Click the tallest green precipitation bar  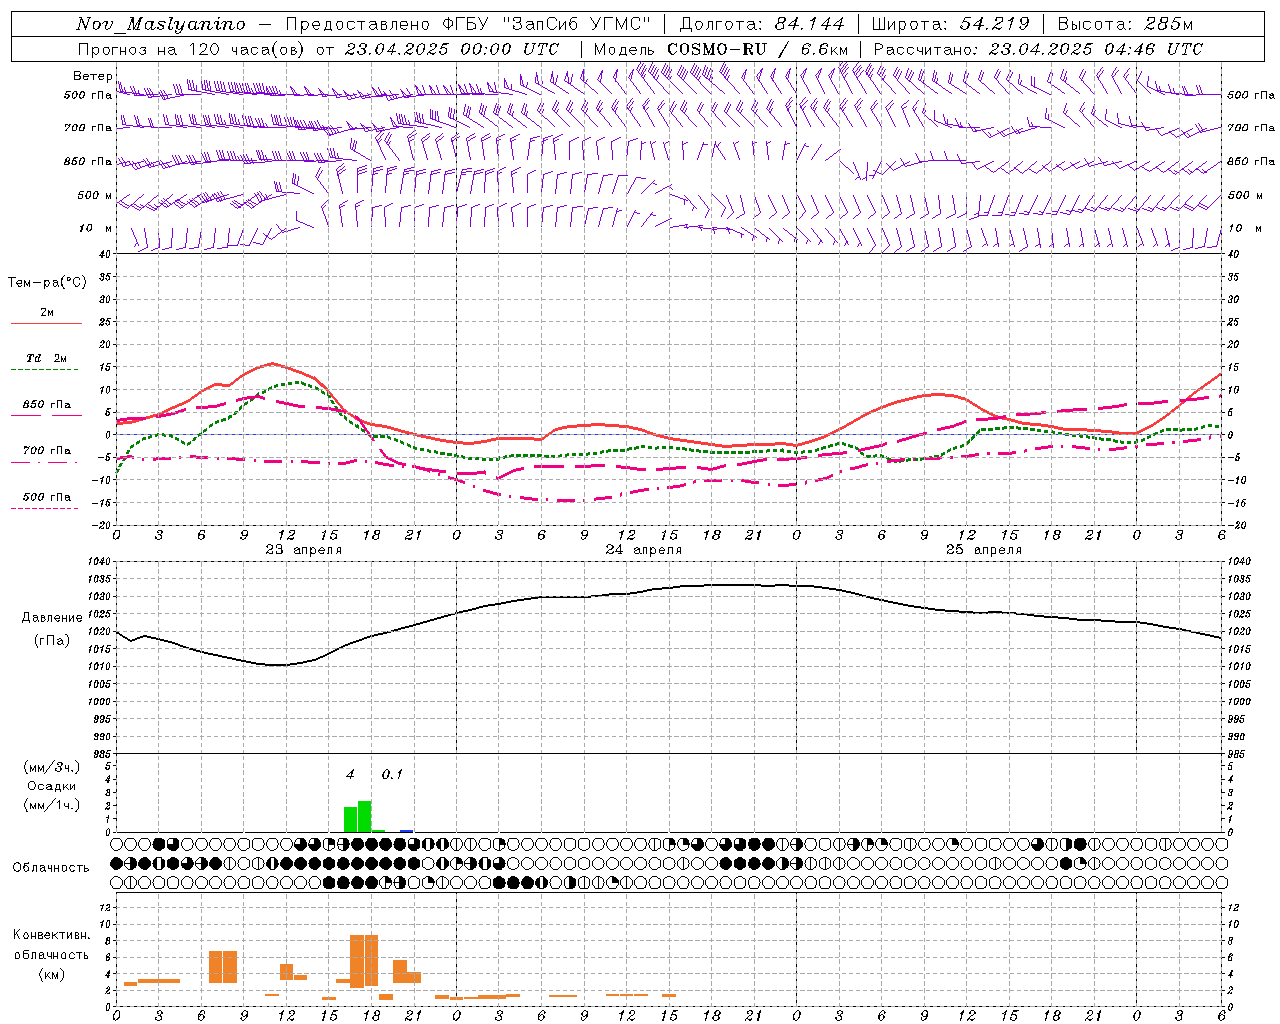coord(364,816)
